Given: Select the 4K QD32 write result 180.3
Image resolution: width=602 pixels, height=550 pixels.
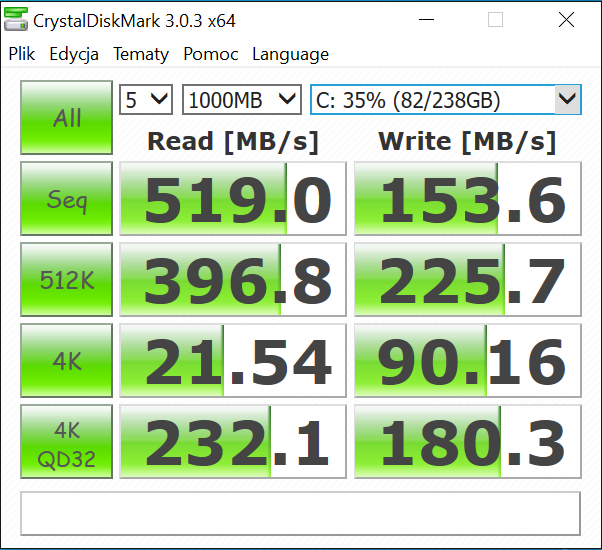Looking at the screenshot, I should point(468,441).
